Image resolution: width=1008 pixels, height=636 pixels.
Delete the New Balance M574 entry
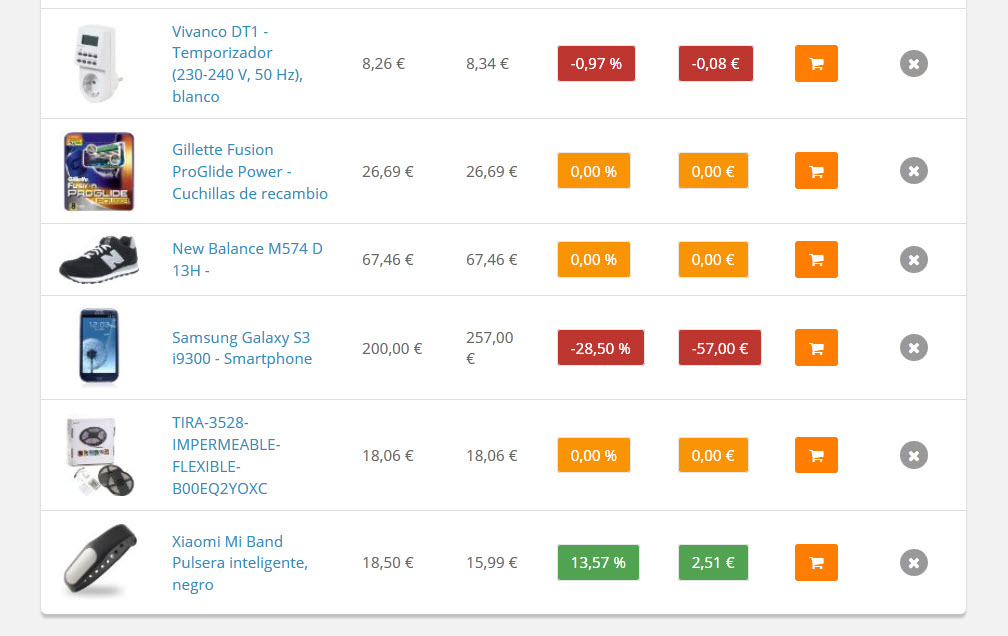click(x=913, y=260)
